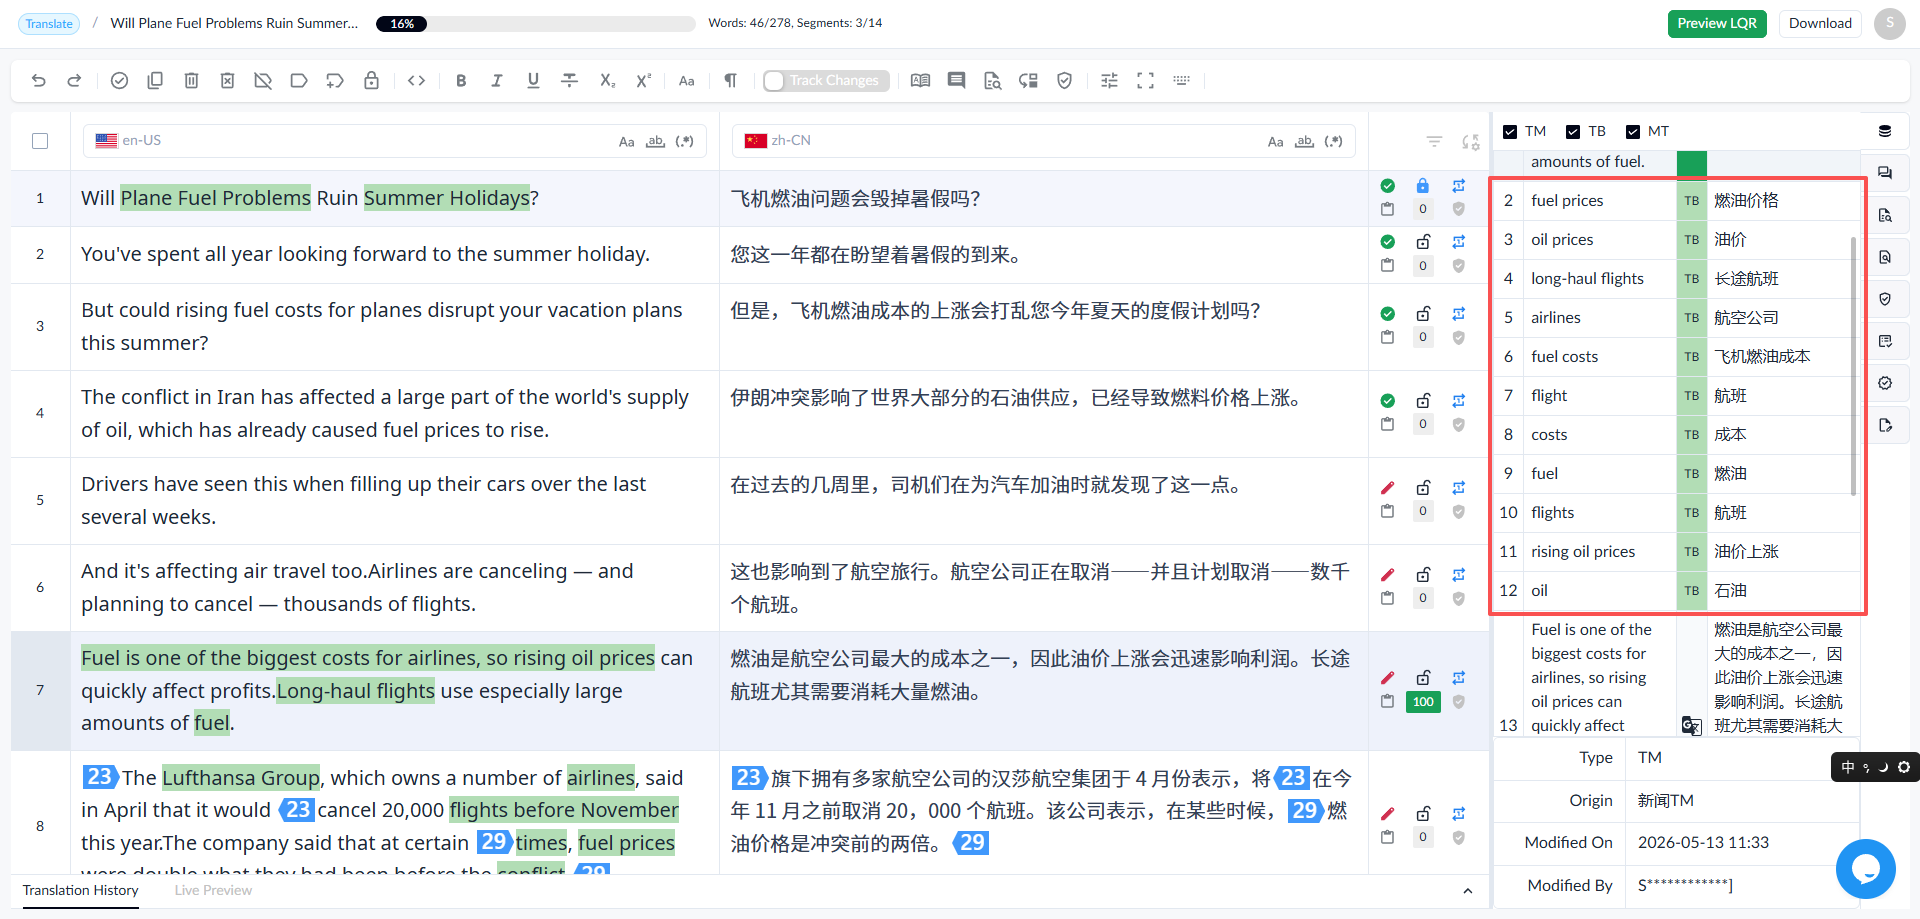Click the zh-CN target search field

point(1044,141)
